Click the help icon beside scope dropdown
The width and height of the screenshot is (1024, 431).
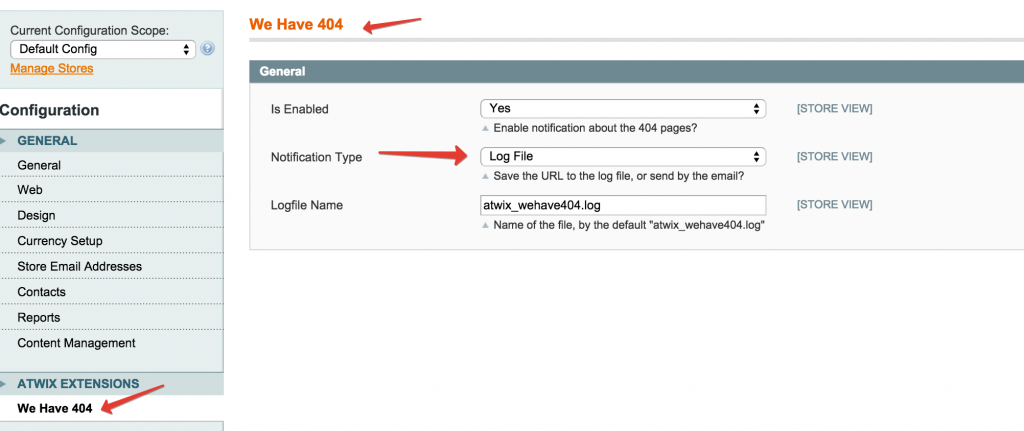click(x=208, y=48)
